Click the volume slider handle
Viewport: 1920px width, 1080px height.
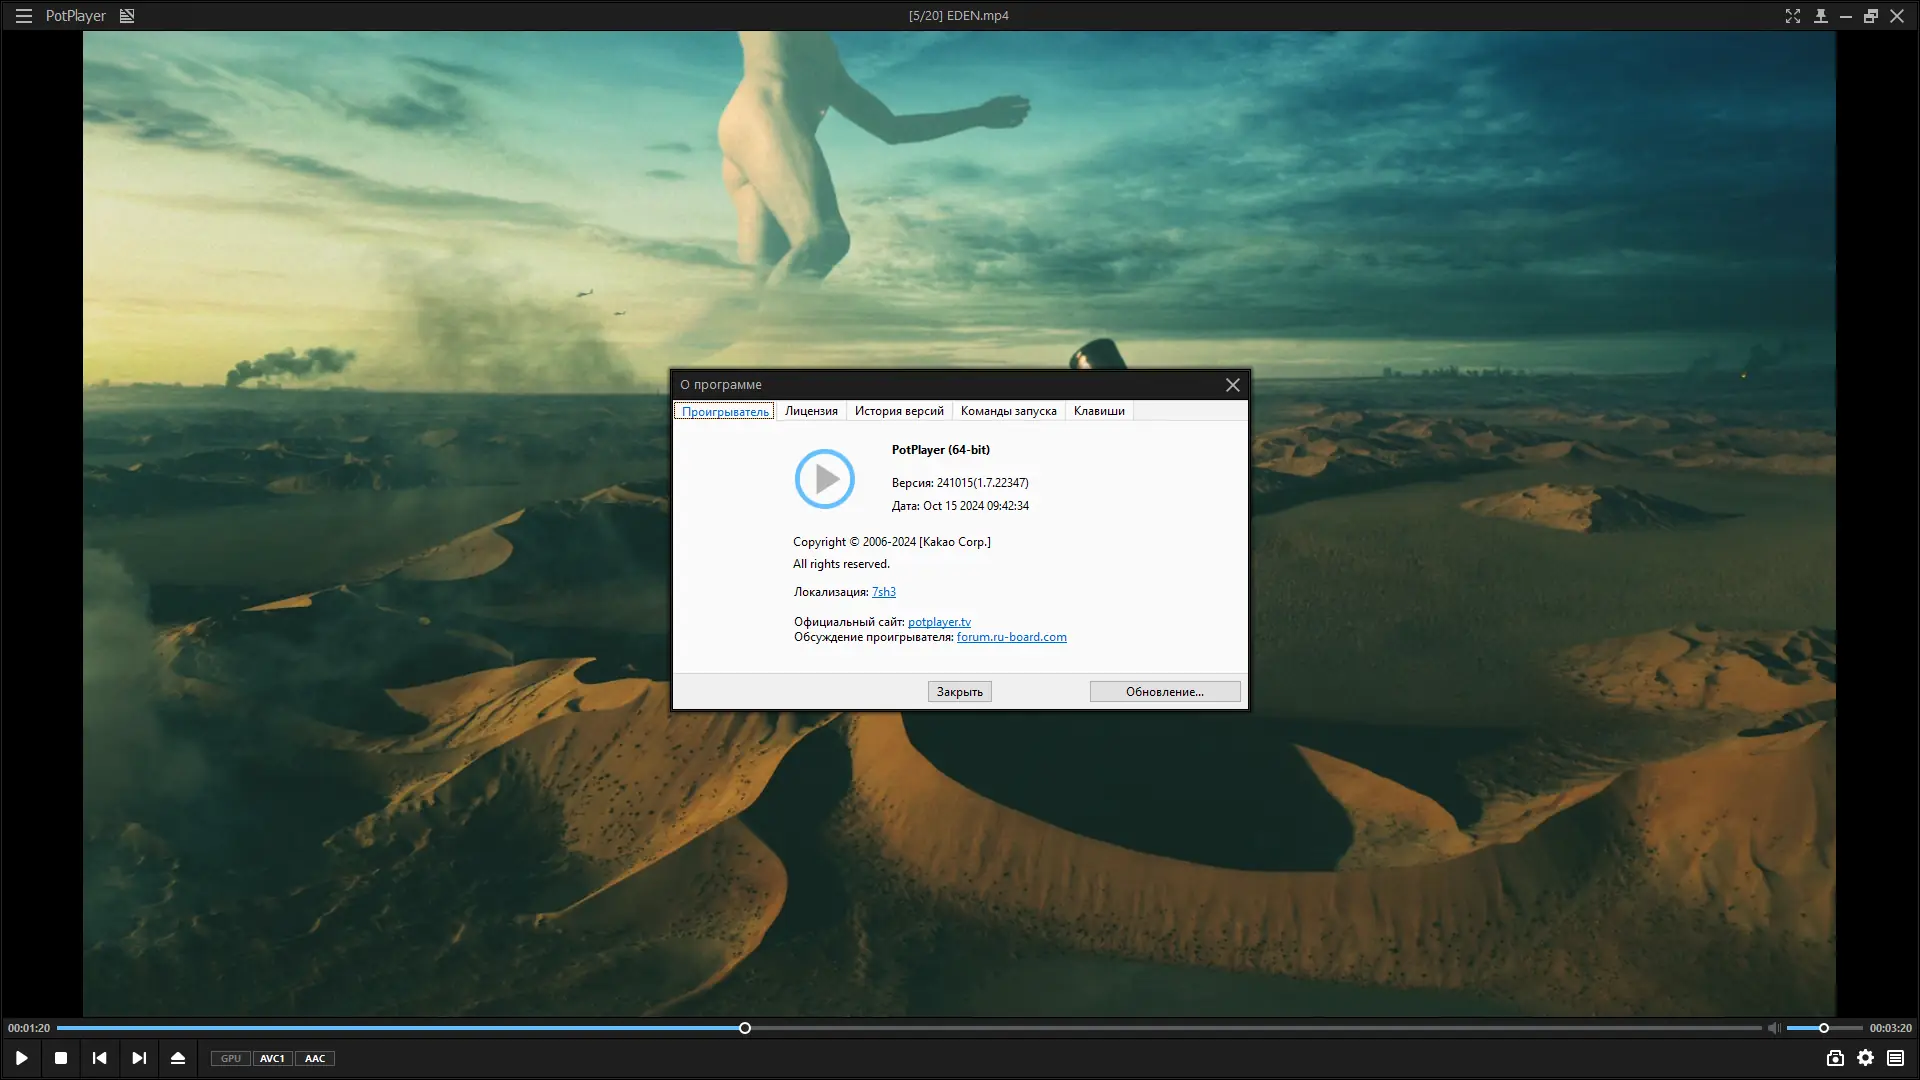[x=1824, y=1028]
